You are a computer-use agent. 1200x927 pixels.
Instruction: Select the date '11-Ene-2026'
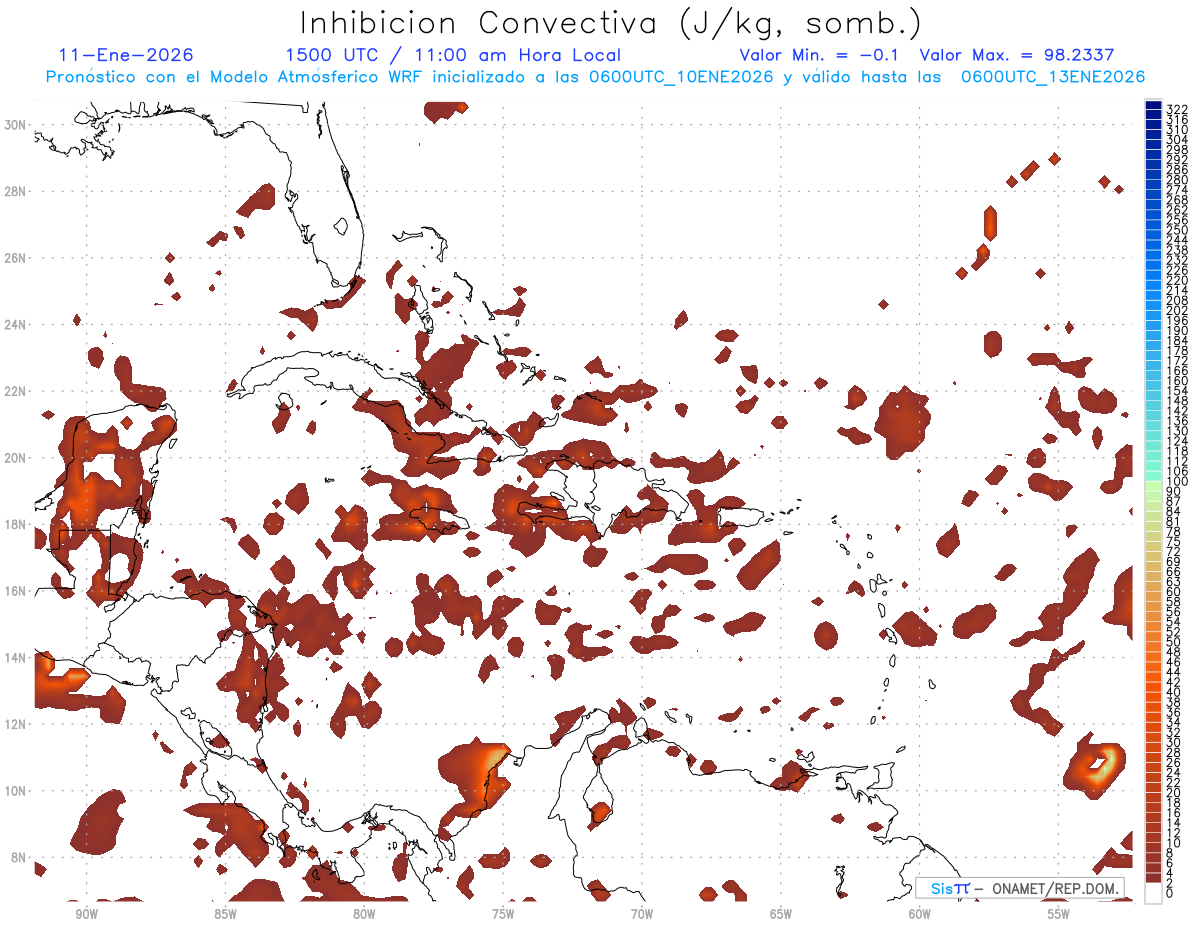tap(126, 56)
